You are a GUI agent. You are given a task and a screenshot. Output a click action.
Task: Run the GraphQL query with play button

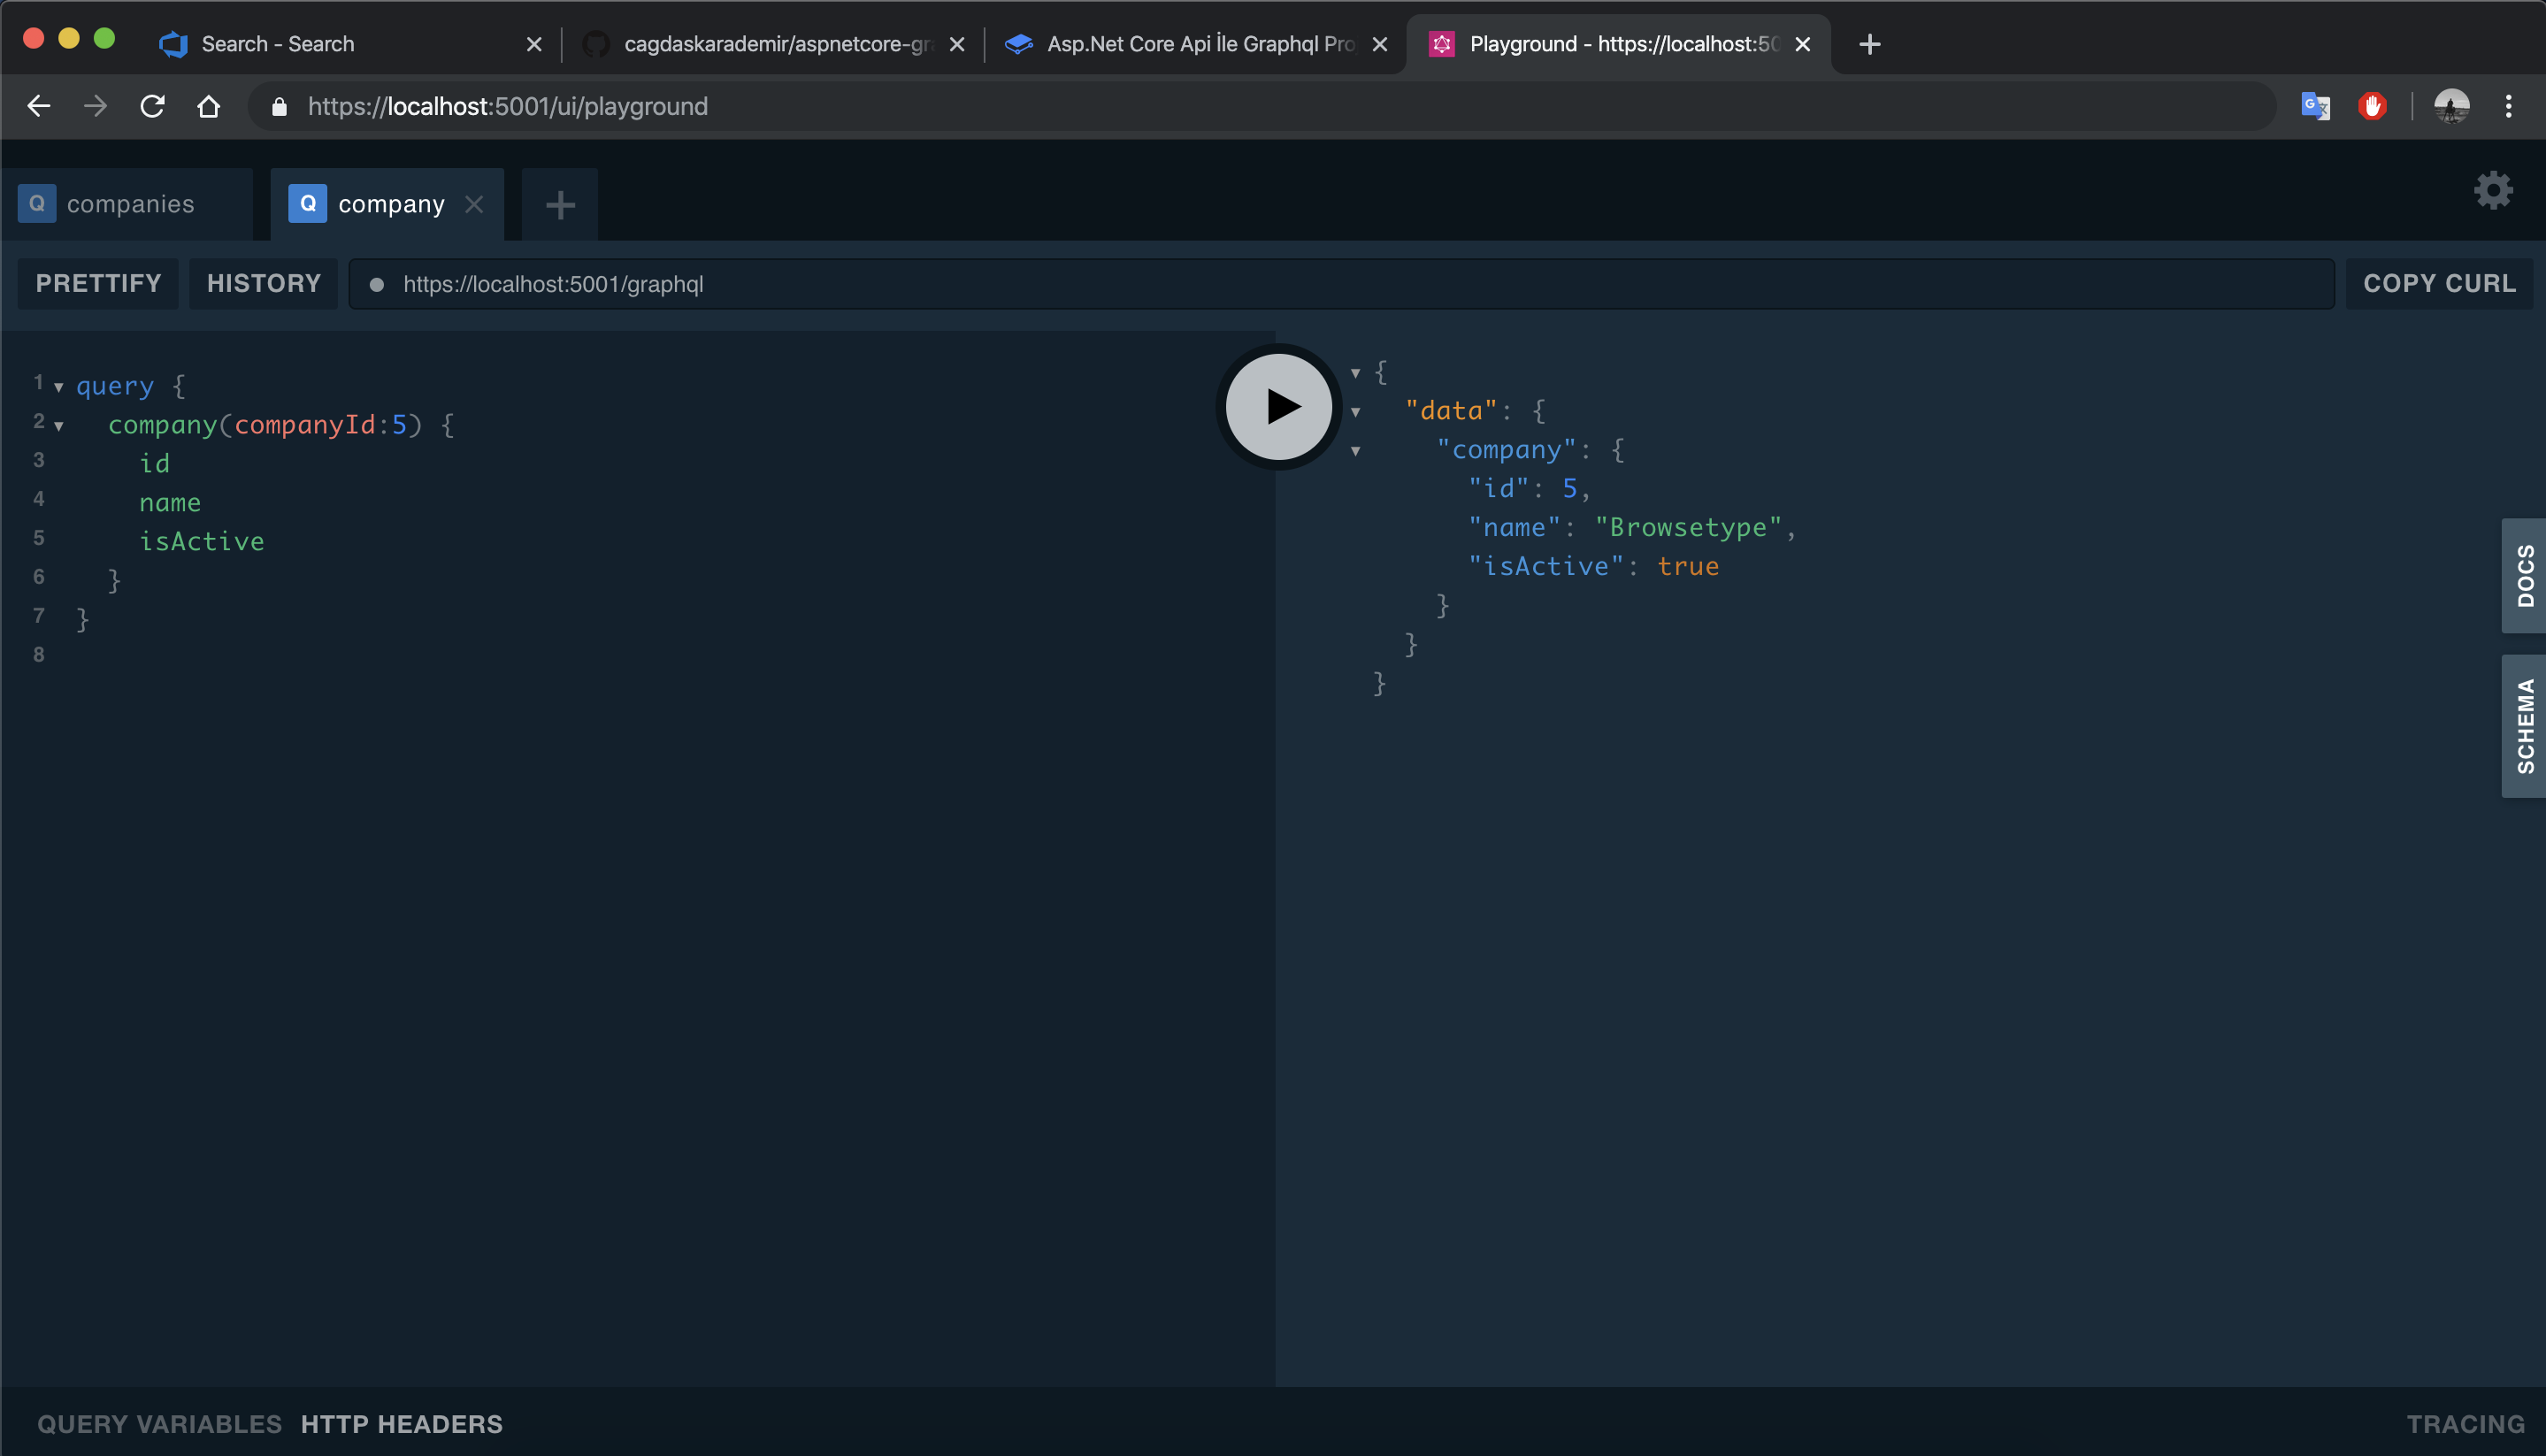tap(1279, 407)
